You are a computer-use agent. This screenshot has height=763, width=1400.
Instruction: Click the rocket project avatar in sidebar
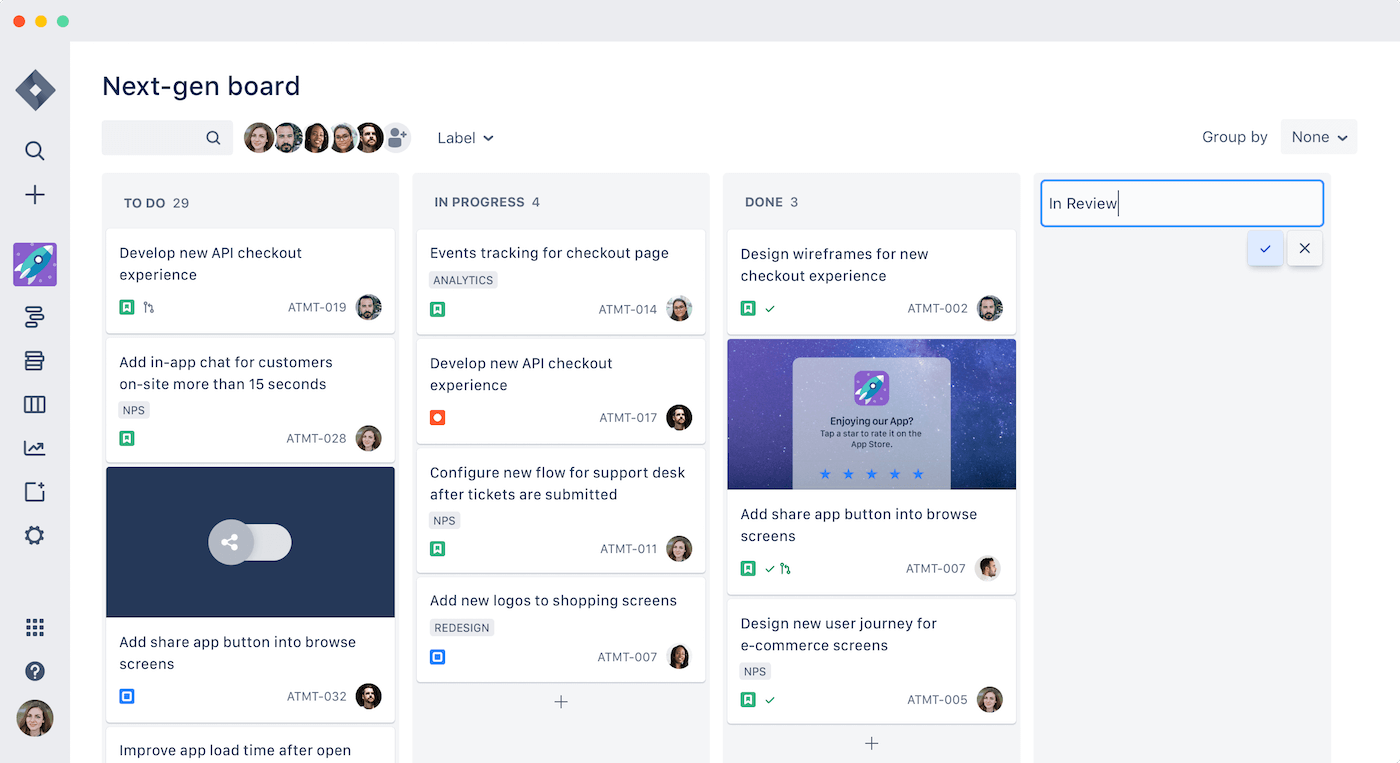[34, 264]
